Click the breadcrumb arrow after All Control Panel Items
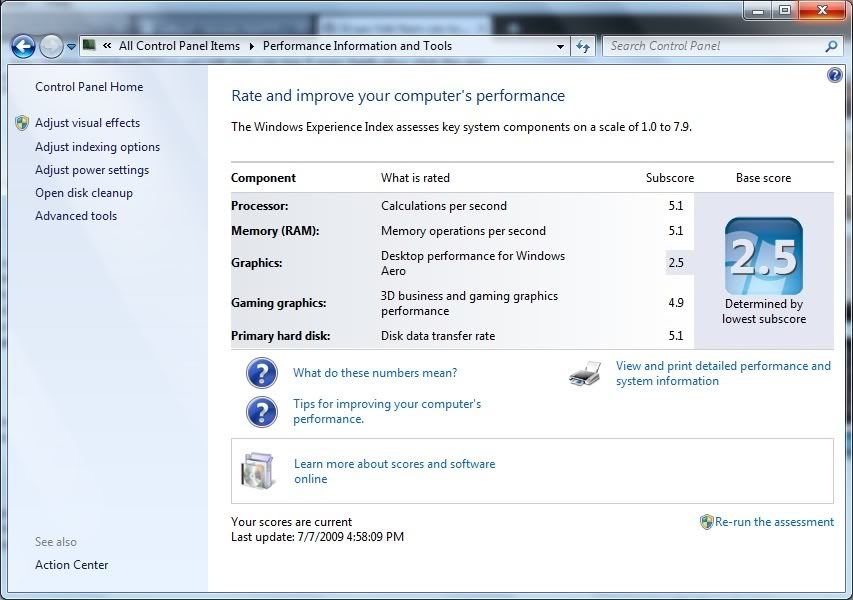This screenshot has width=853, height=600. coord(252,46)
